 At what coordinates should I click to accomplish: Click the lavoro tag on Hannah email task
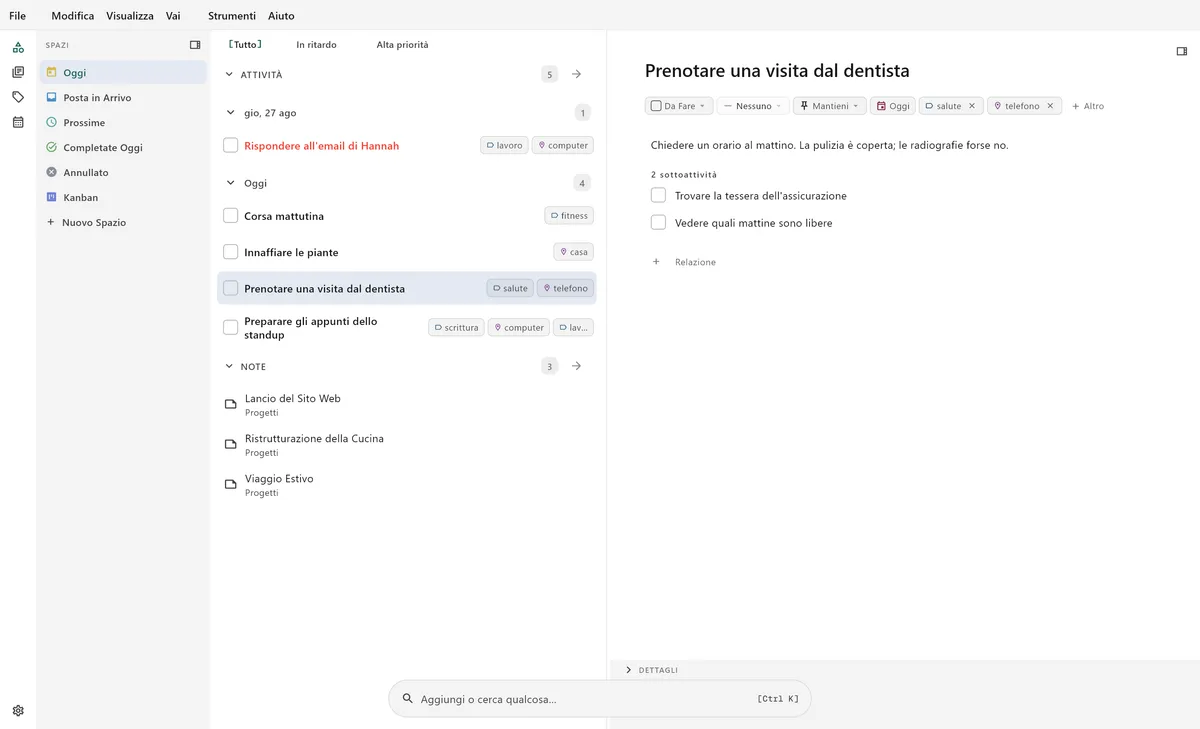click(504, 145)
